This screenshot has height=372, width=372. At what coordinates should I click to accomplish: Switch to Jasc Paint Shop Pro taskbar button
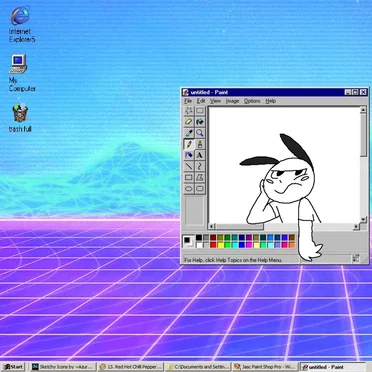point(265,367)
